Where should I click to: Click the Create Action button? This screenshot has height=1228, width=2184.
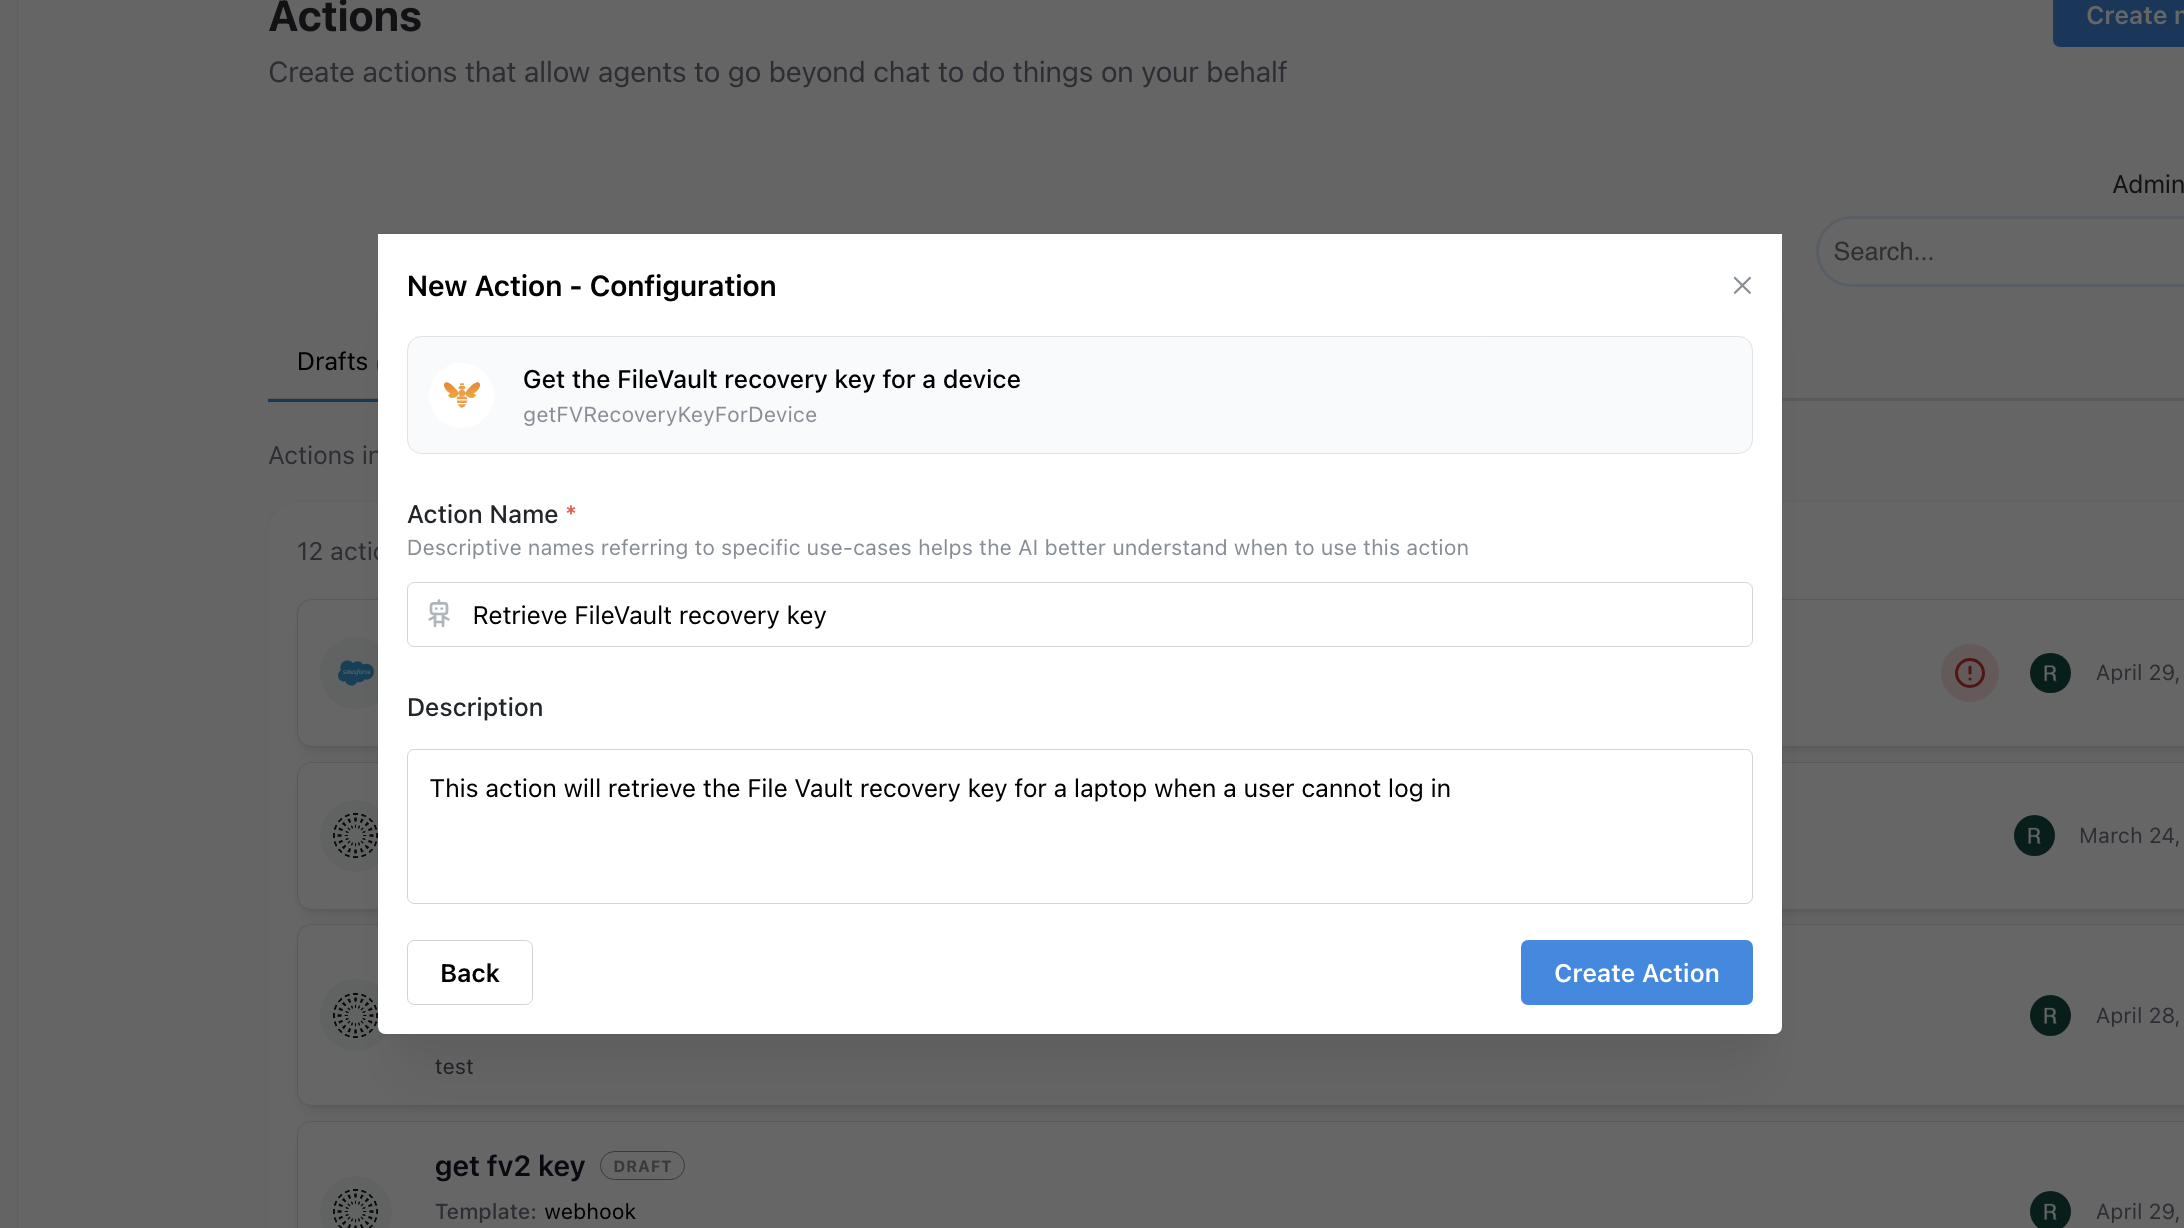point(1636,972)
